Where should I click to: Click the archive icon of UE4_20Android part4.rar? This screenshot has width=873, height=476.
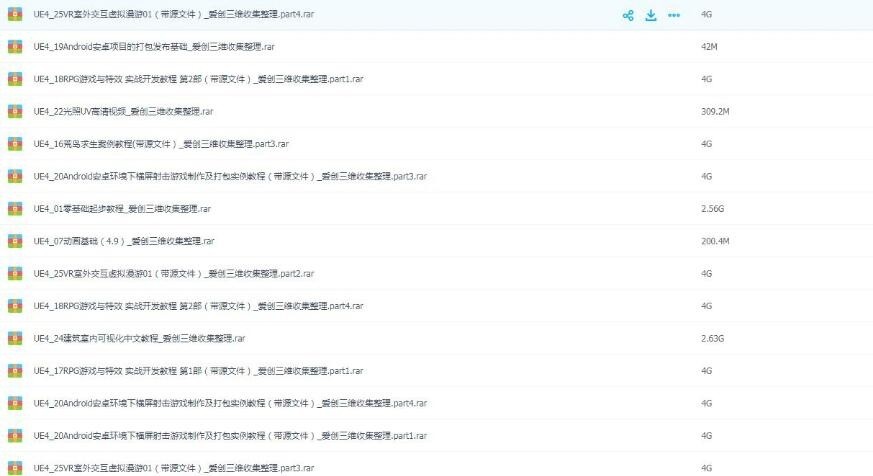tap(15, 403)
